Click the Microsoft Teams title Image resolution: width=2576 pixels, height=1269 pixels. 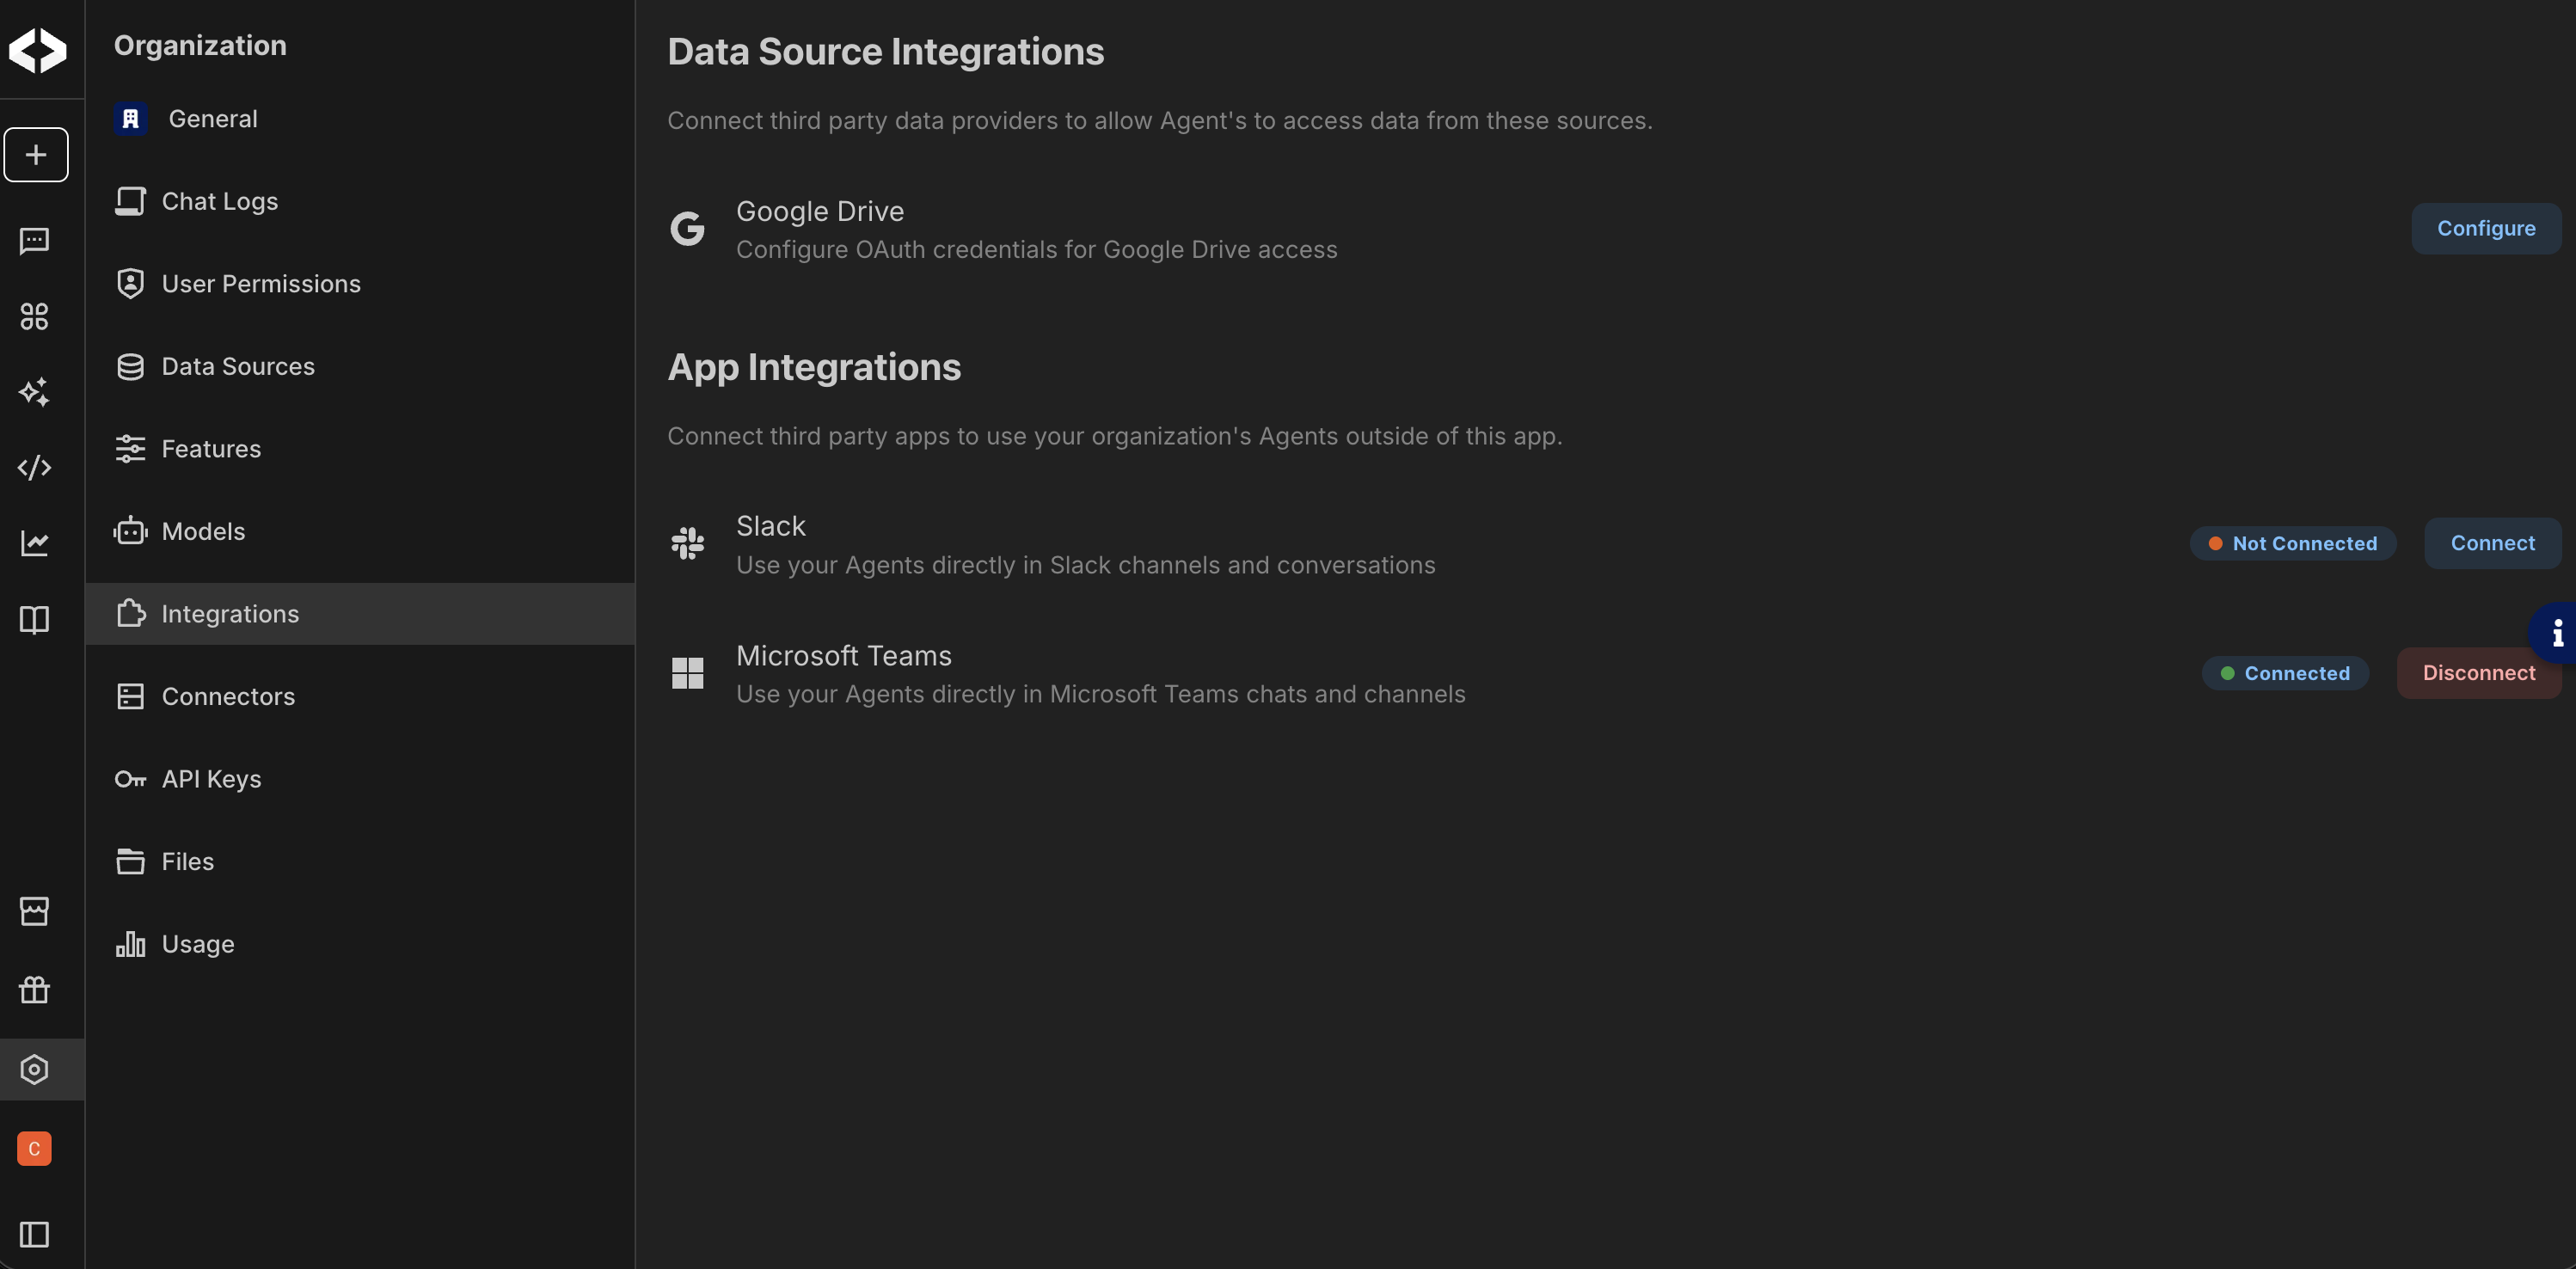click(844, 656)
